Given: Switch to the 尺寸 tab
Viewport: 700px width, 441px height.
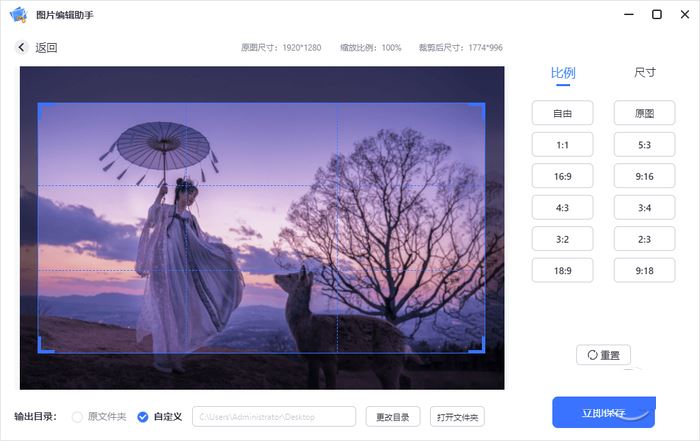Looking at the screenshot, I should coord(645,73).
